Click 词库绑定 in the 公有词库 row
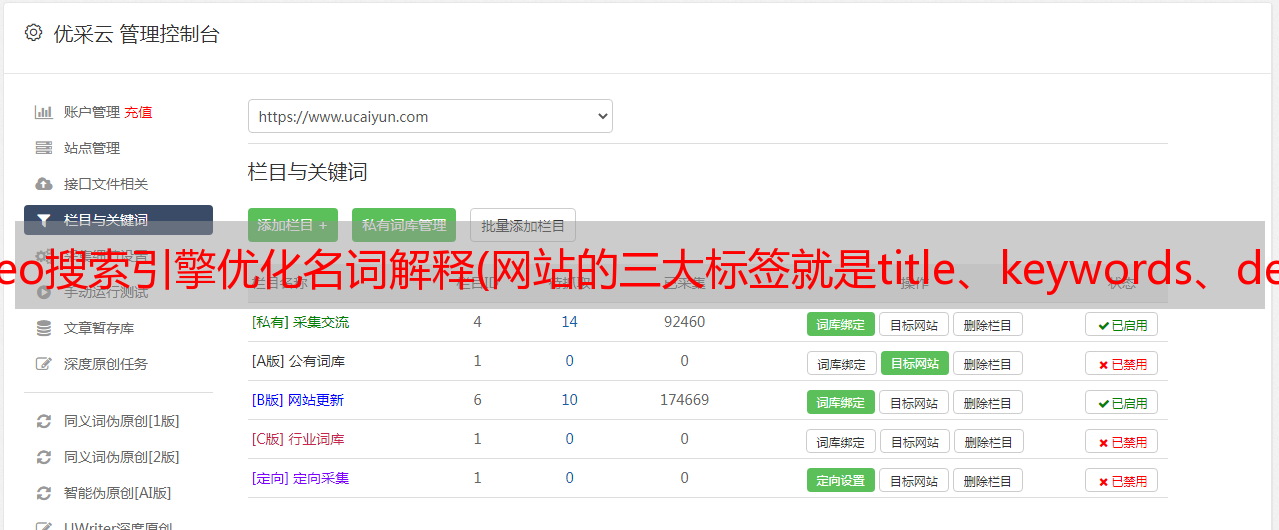 (x=841, y=363)
